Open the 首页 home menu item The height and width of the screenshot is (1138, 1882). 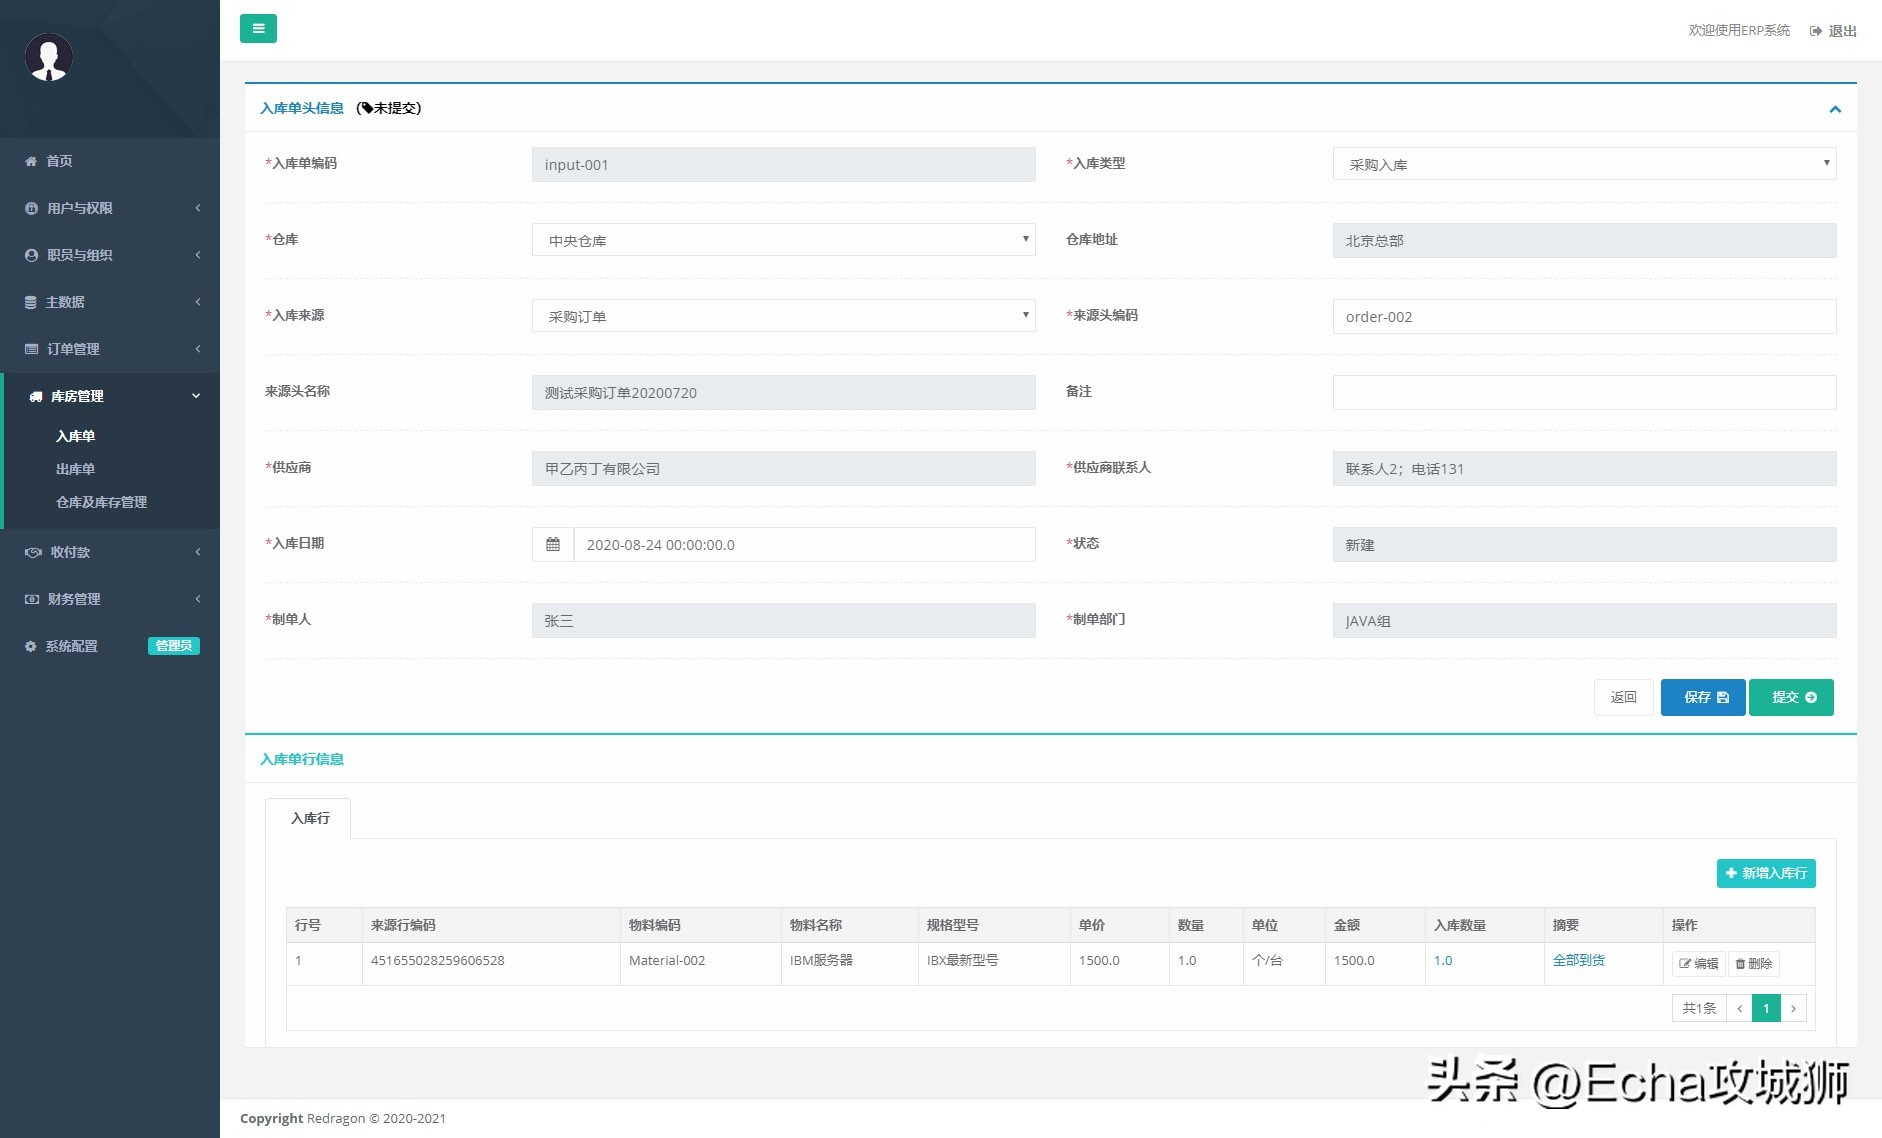tap(59, 161)
